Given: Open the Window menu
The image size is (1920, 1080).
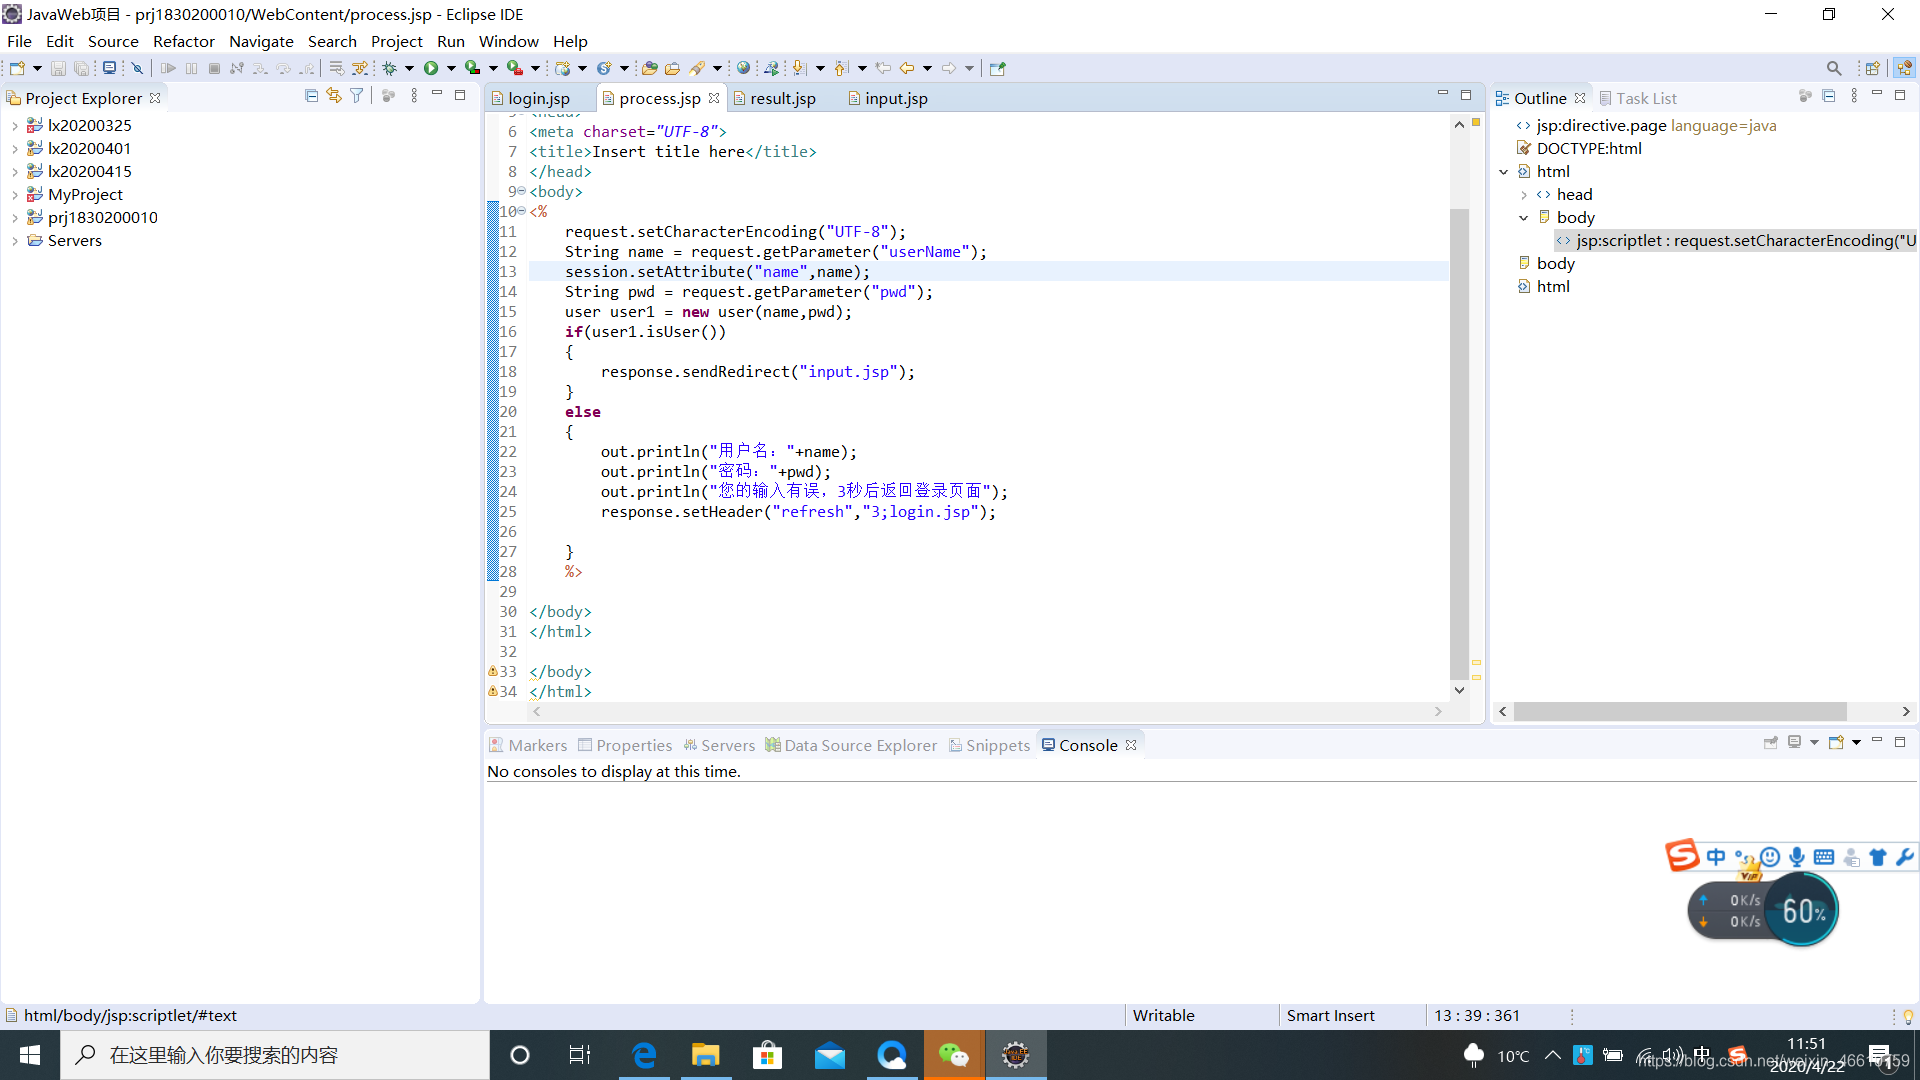Looking at the screenshot, I should (x=508, y=41).
